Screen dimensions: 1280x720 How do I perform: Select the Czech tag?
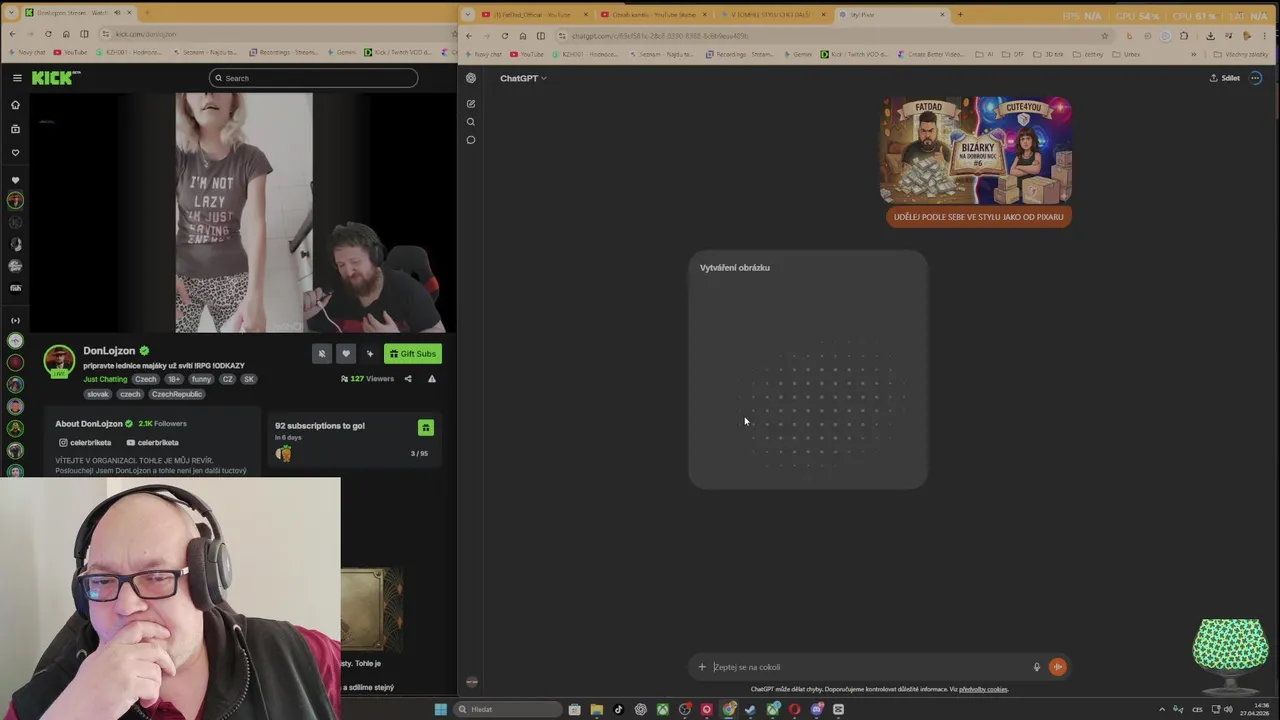(x=146, y=379)
